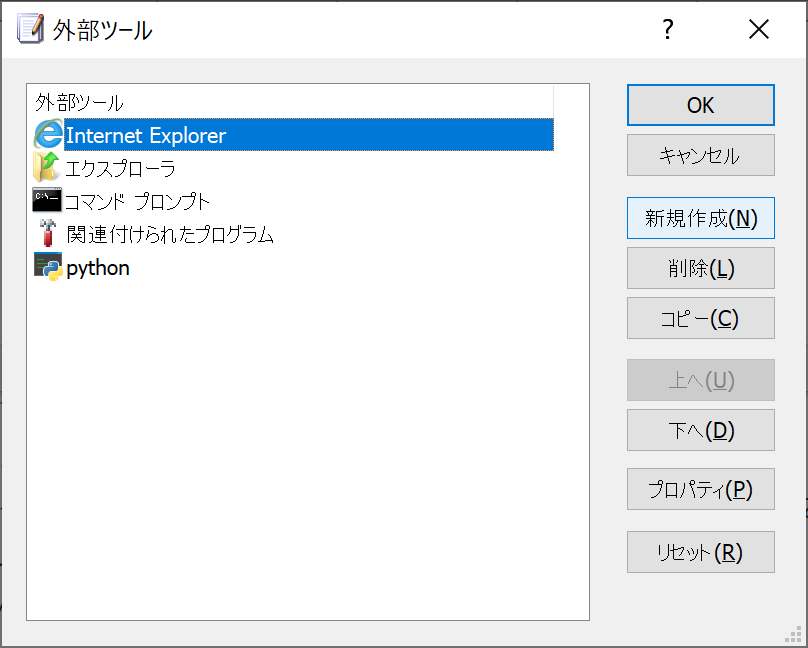
Task: Select the Internet Explorer list entry
Action: click(x=309, y=135)
